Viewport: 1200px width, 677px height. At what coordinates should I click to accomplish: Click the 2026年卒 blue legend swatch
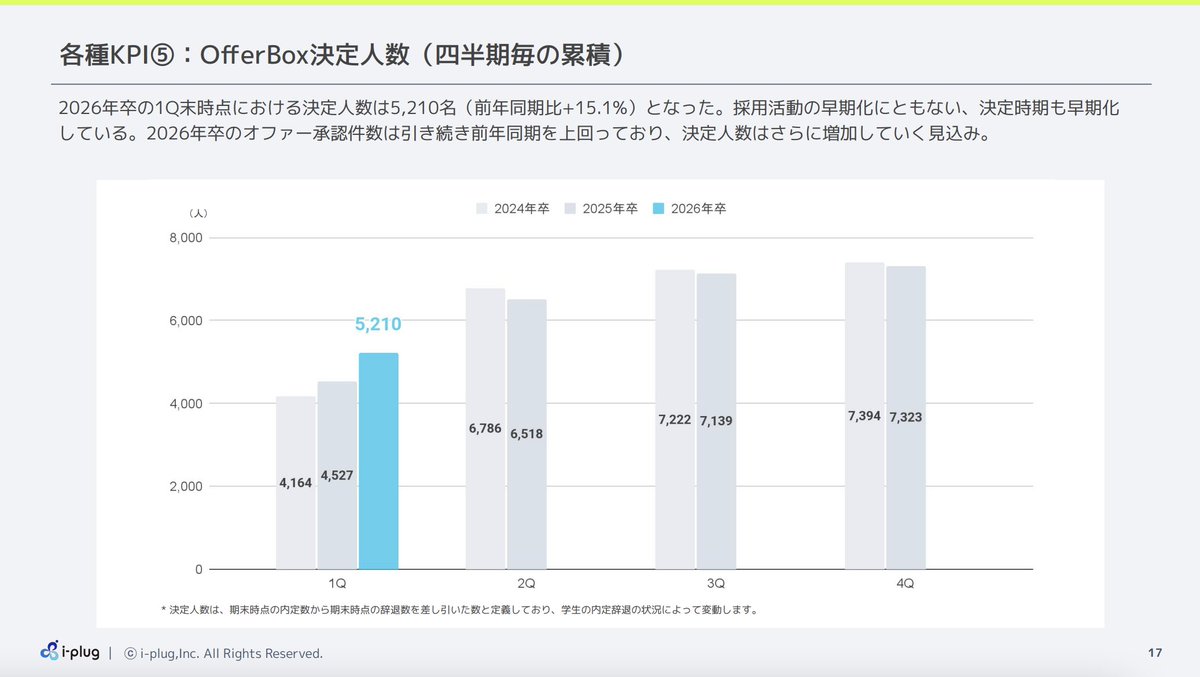click(x=658, y=209)
